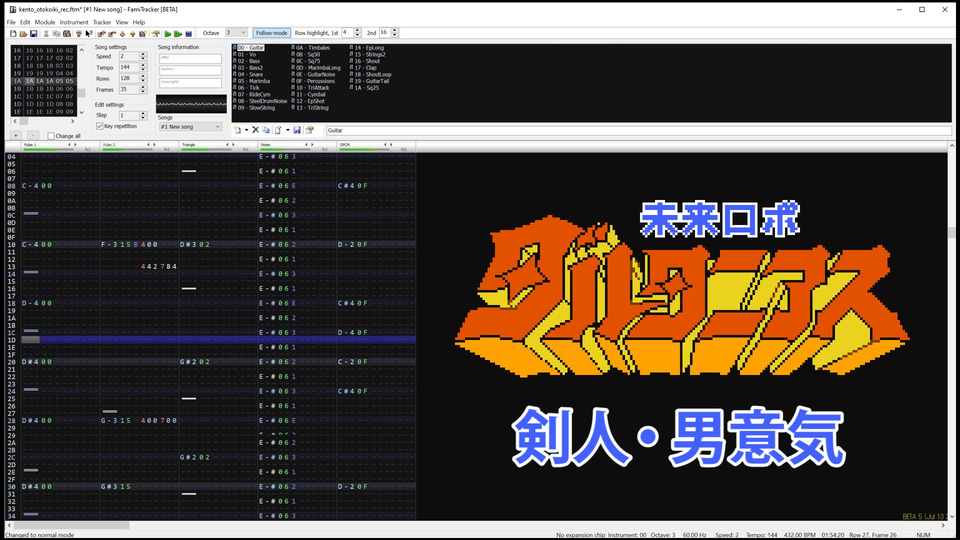The height and width of the screenshot is (540, 960).
Task: Select frame row 1C in the frame list
Action: tap(43, 97)
